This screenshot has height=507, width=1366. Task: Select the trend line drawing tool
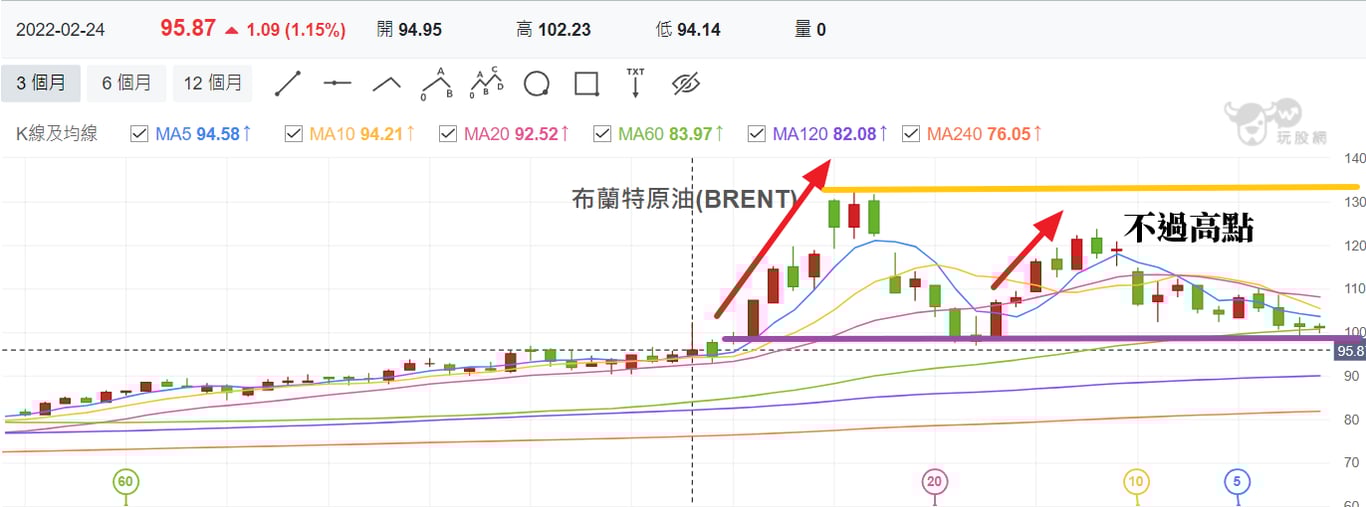(288, 83)
